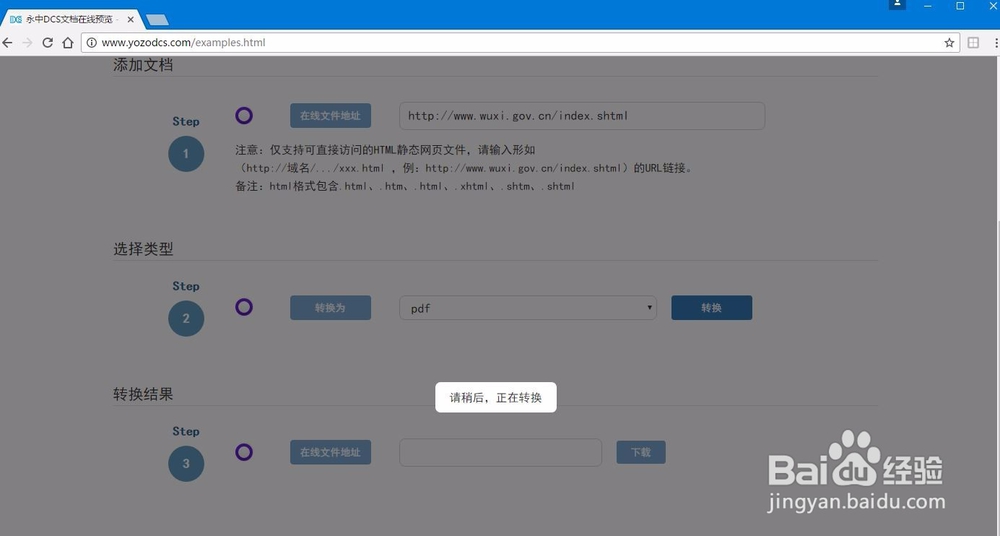The height and width of the screenshot is (536, 1000).
Task: Open the pdf format dropdown
Action: pos(528,308)
